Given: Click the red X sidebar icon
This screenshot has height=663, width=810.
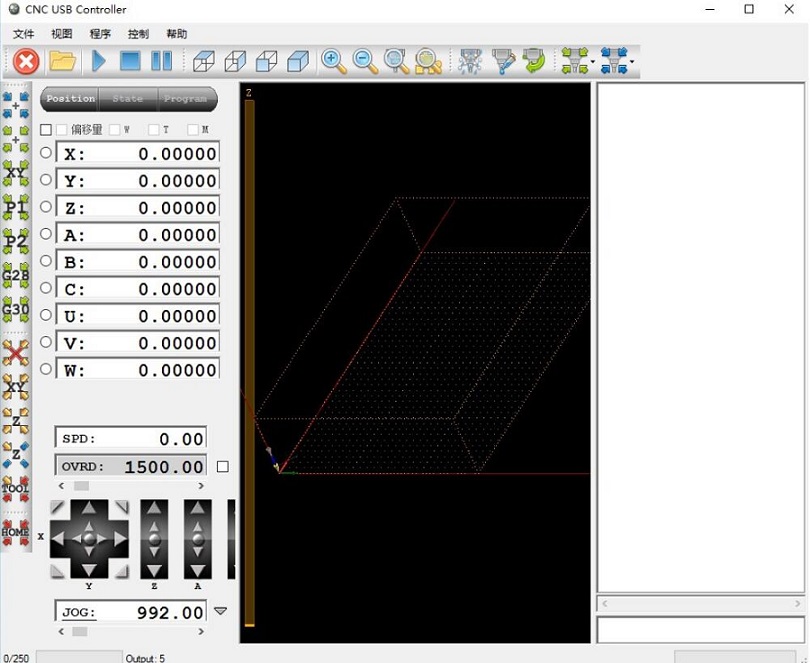Looking at the screenshot, I should click(16, 354).
